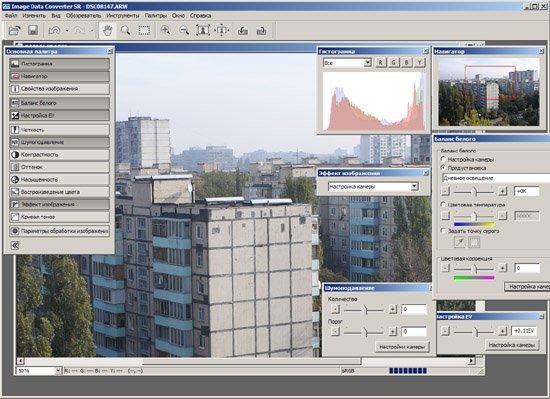Zoom in with the plus magnifier icon
The width and height of the screenshot is (550, 399).
(165, 31)
